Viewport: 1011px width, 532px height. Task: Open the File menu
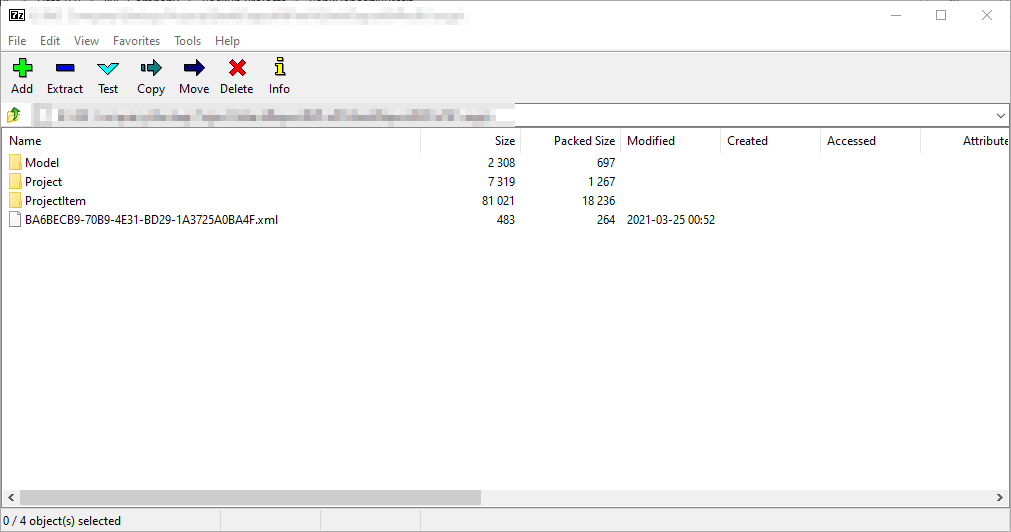click(17, 41)
